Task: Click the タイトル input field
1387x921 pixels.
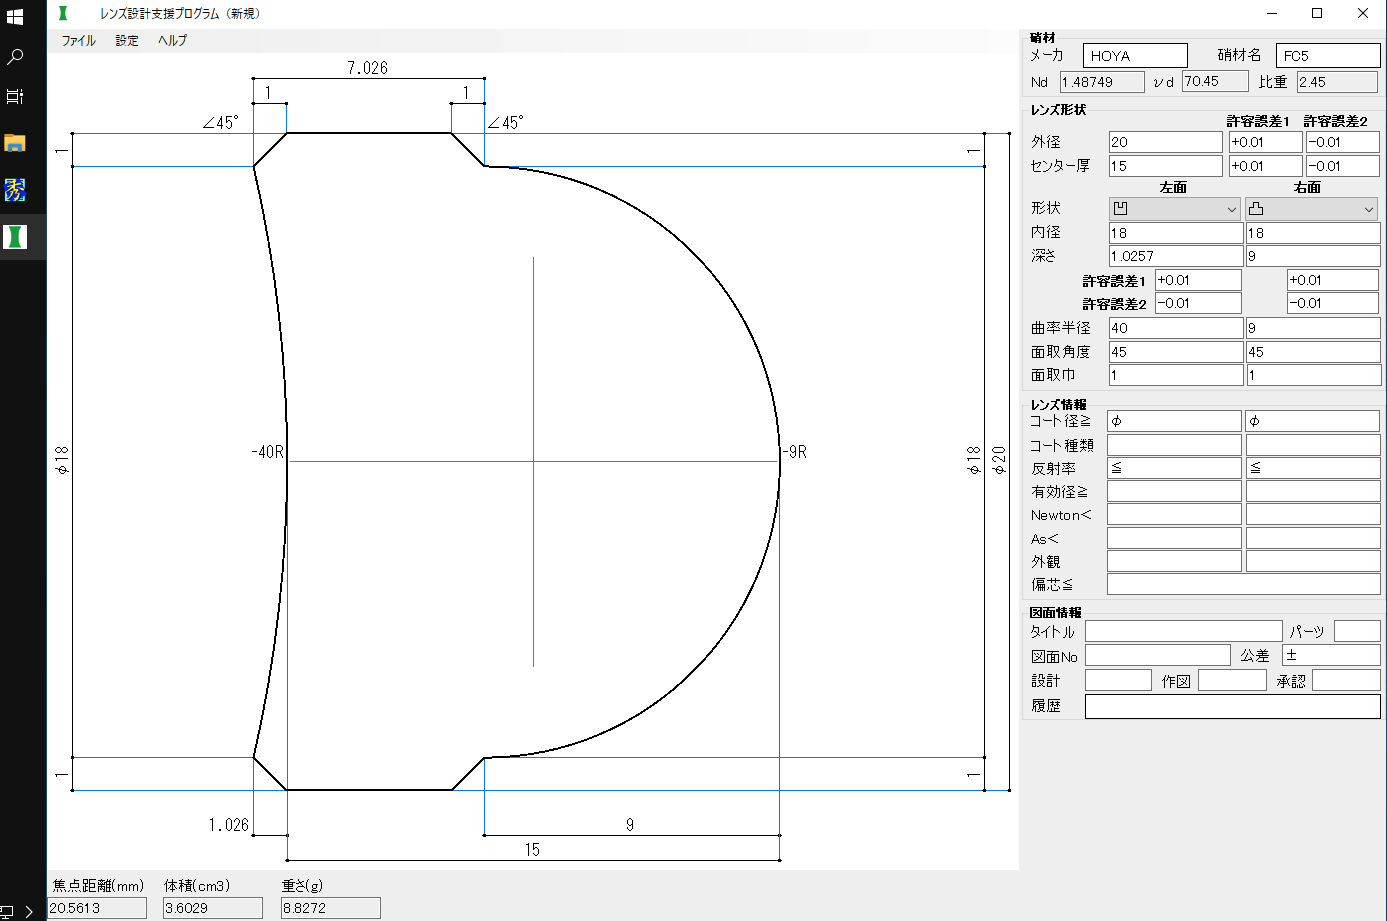Action: (x=1183, y=631)
